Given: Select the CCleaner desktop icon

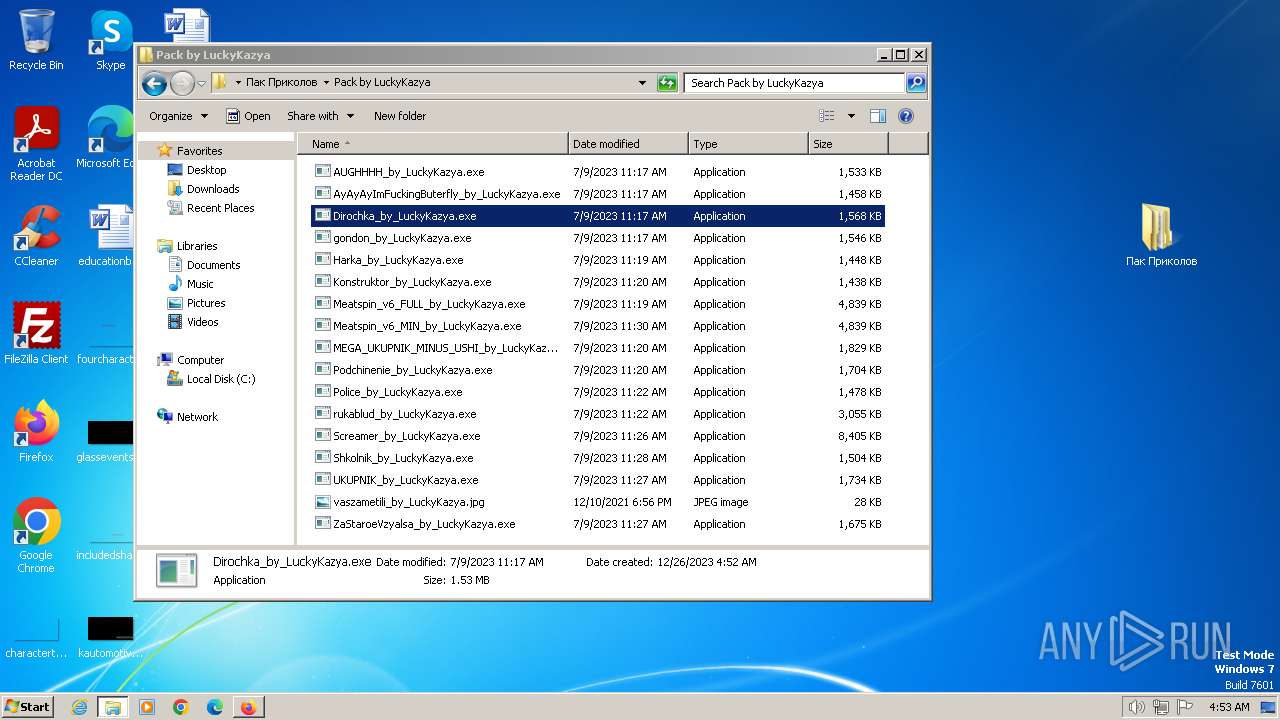Looking at the screenshot, I should pyautogui.click(x=36, y=236).
